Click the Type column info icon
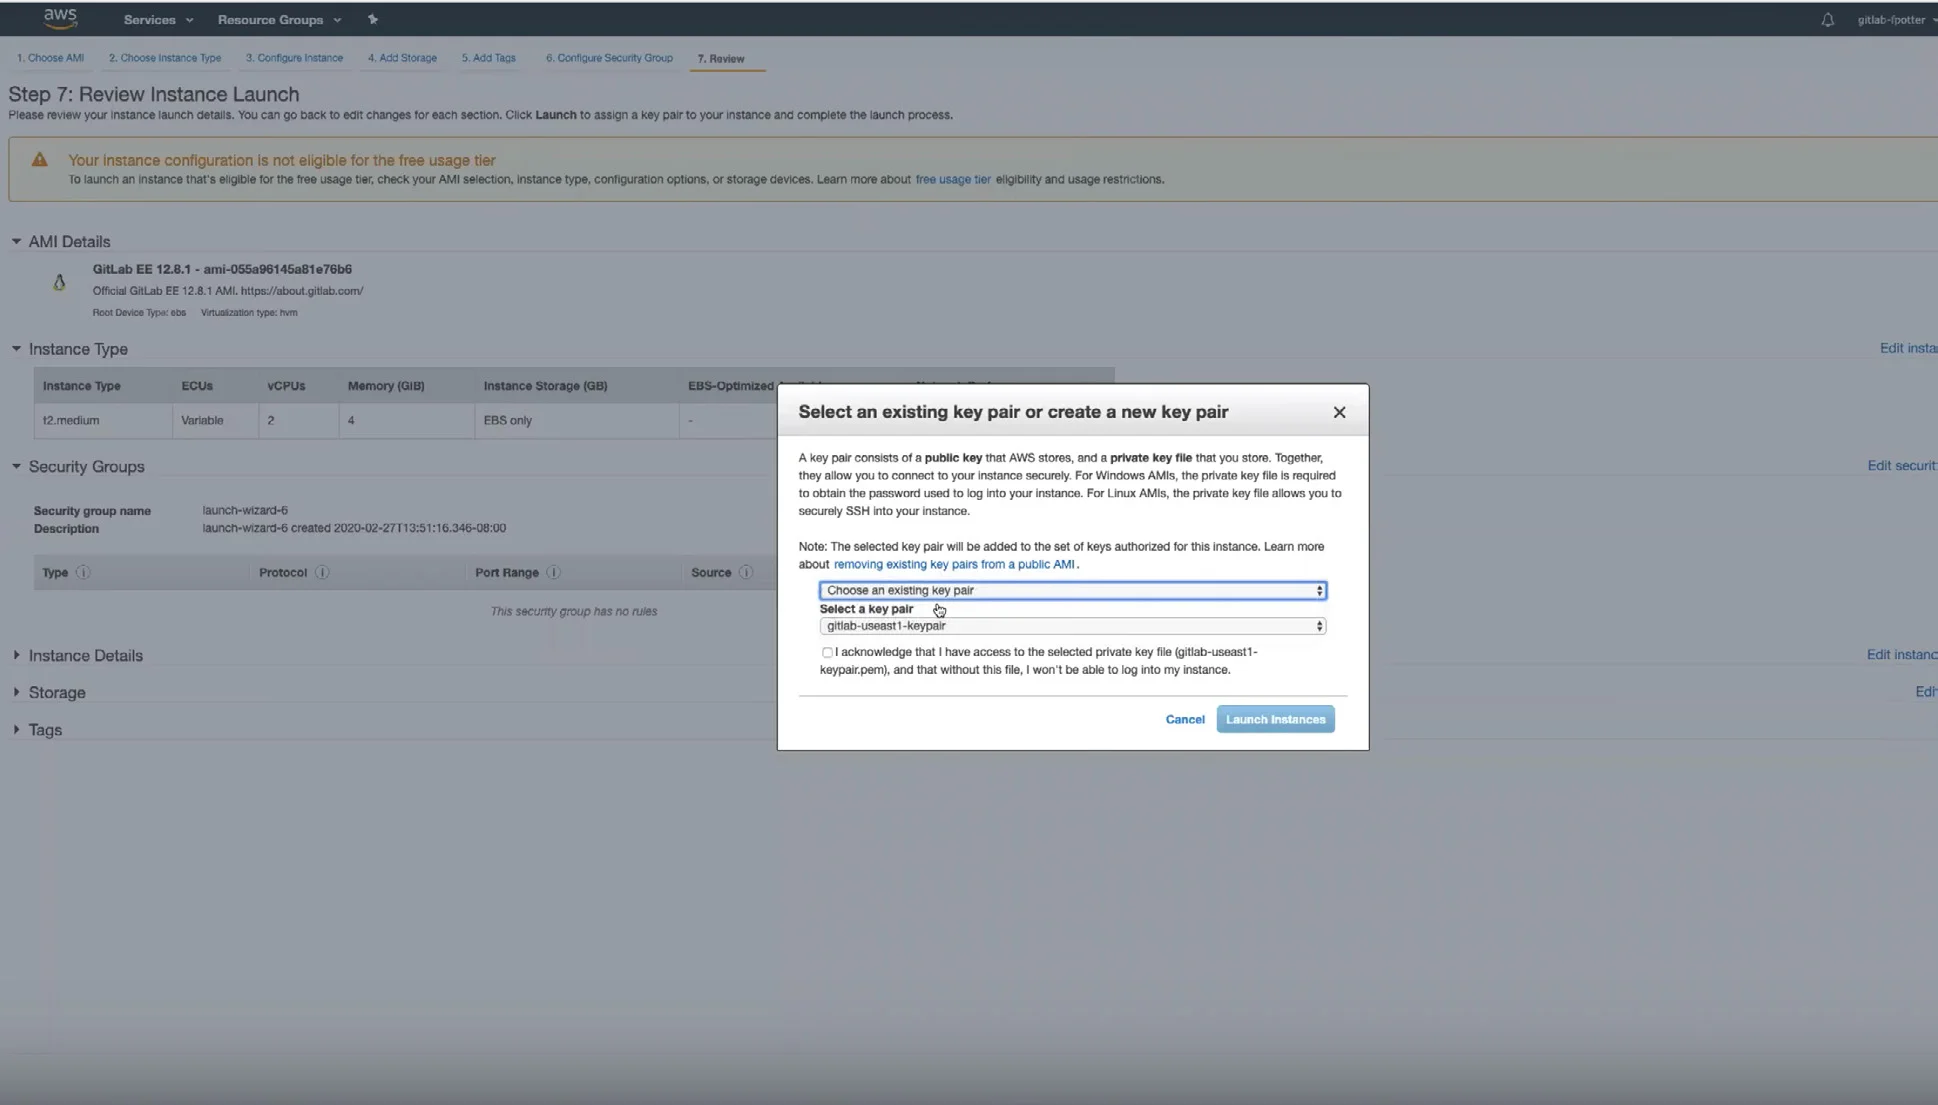The width and height of the screenshot is (1938, 1105). point(83,572)
